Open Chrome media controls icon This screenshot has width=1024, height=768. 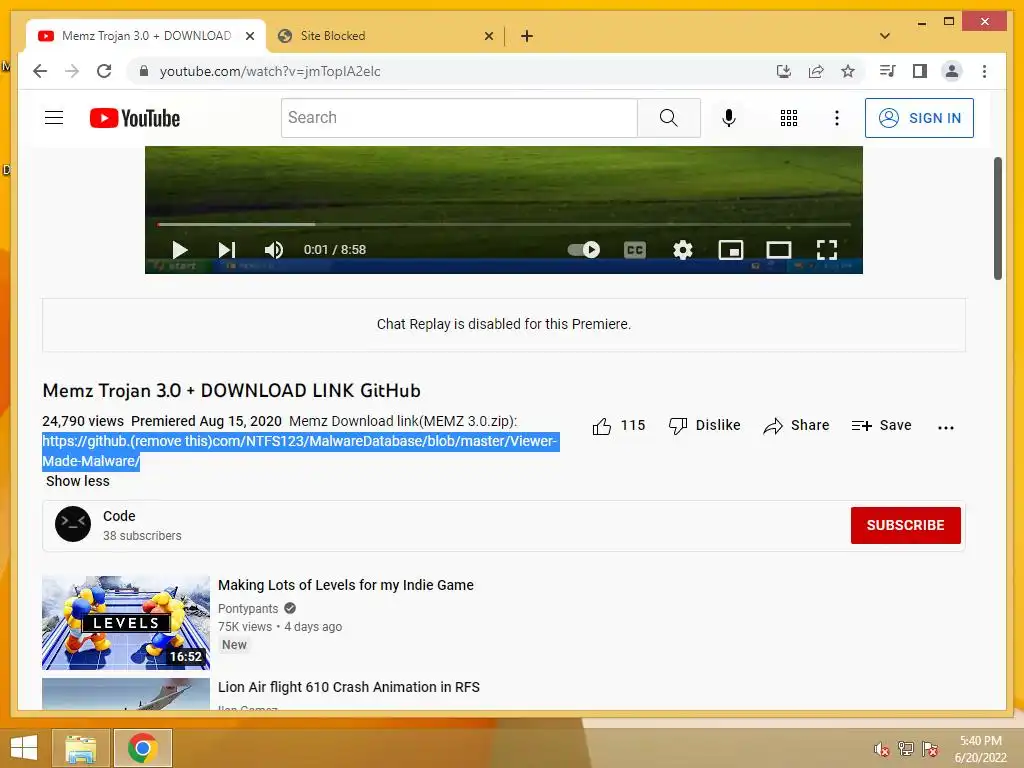tap(888, 71)
